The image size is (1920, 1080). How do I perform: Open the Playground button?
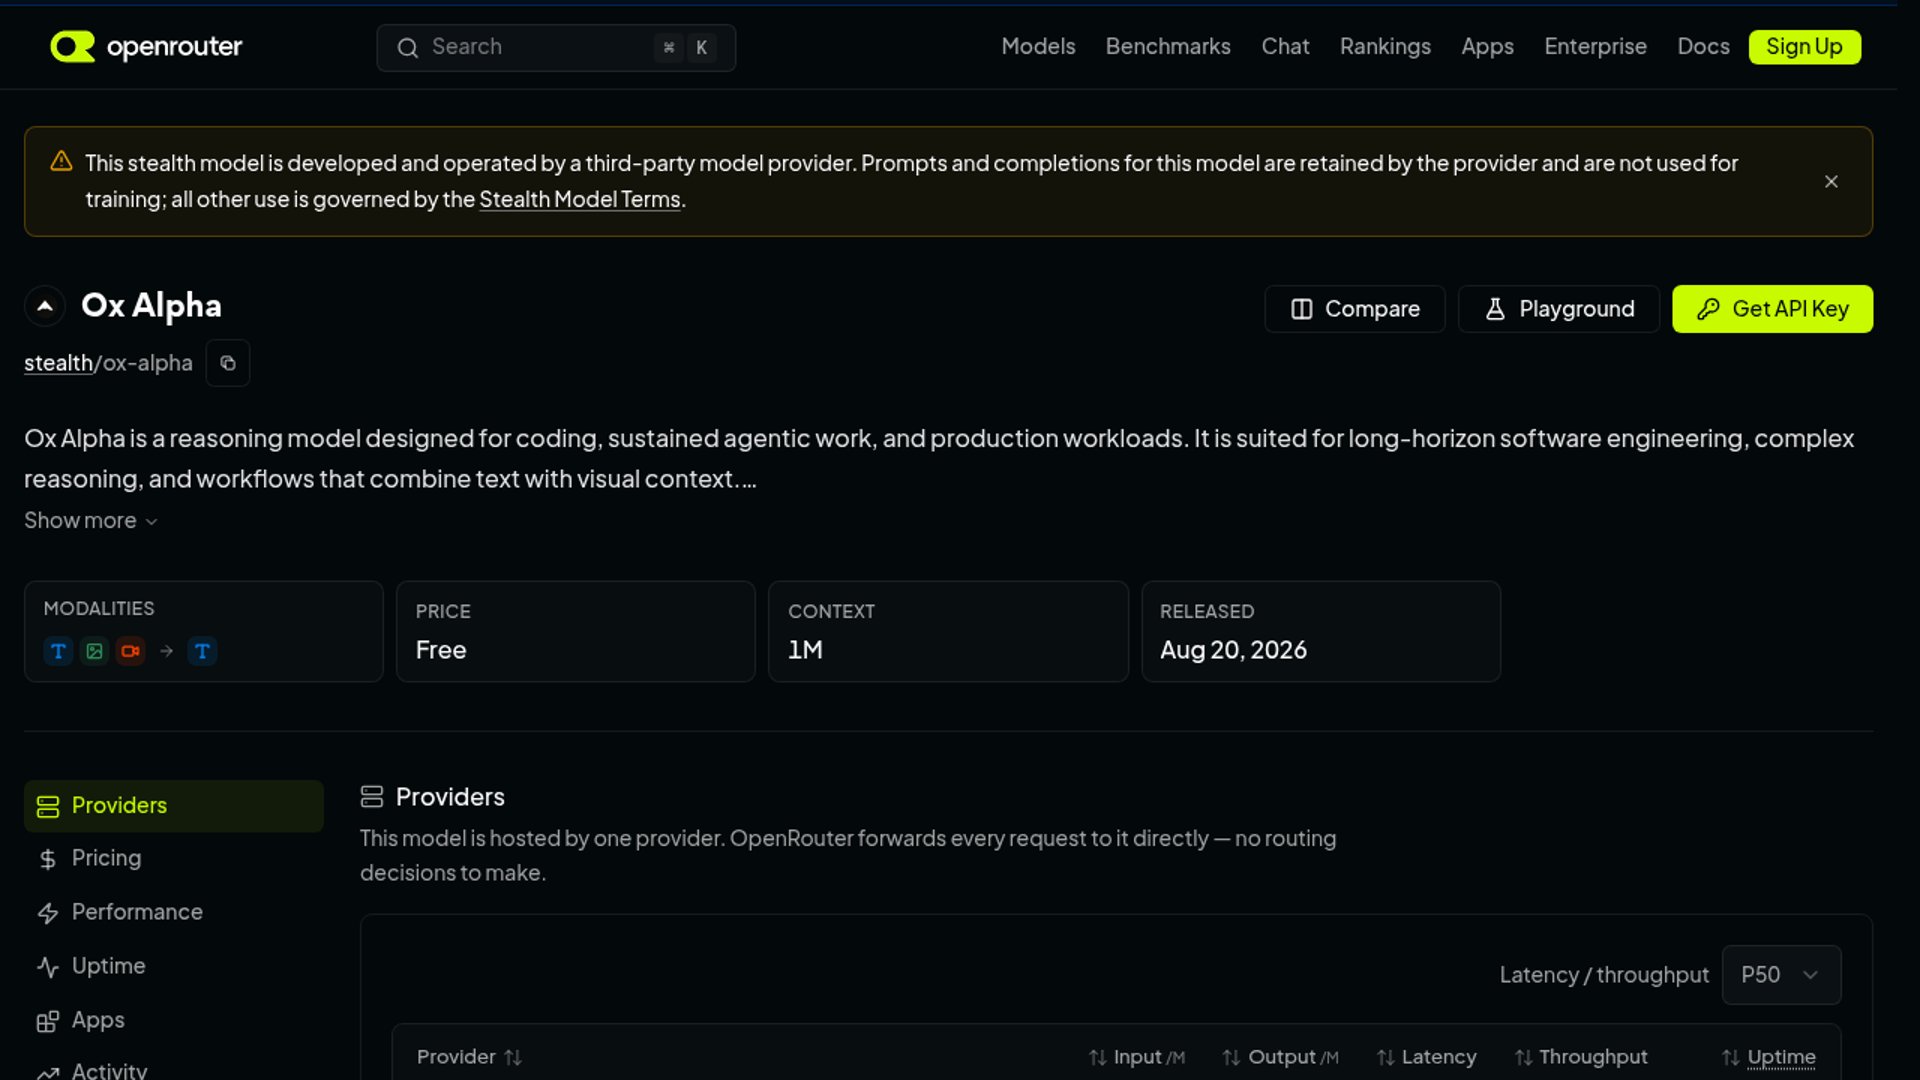pos(1559,309)
